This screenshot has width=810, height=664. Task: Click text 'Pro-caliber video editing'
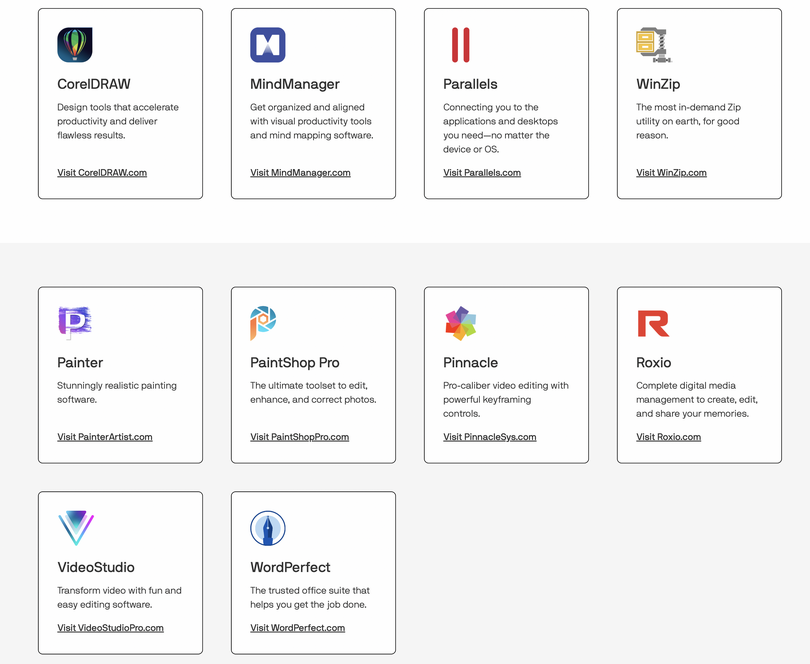[x=506, y=399]
